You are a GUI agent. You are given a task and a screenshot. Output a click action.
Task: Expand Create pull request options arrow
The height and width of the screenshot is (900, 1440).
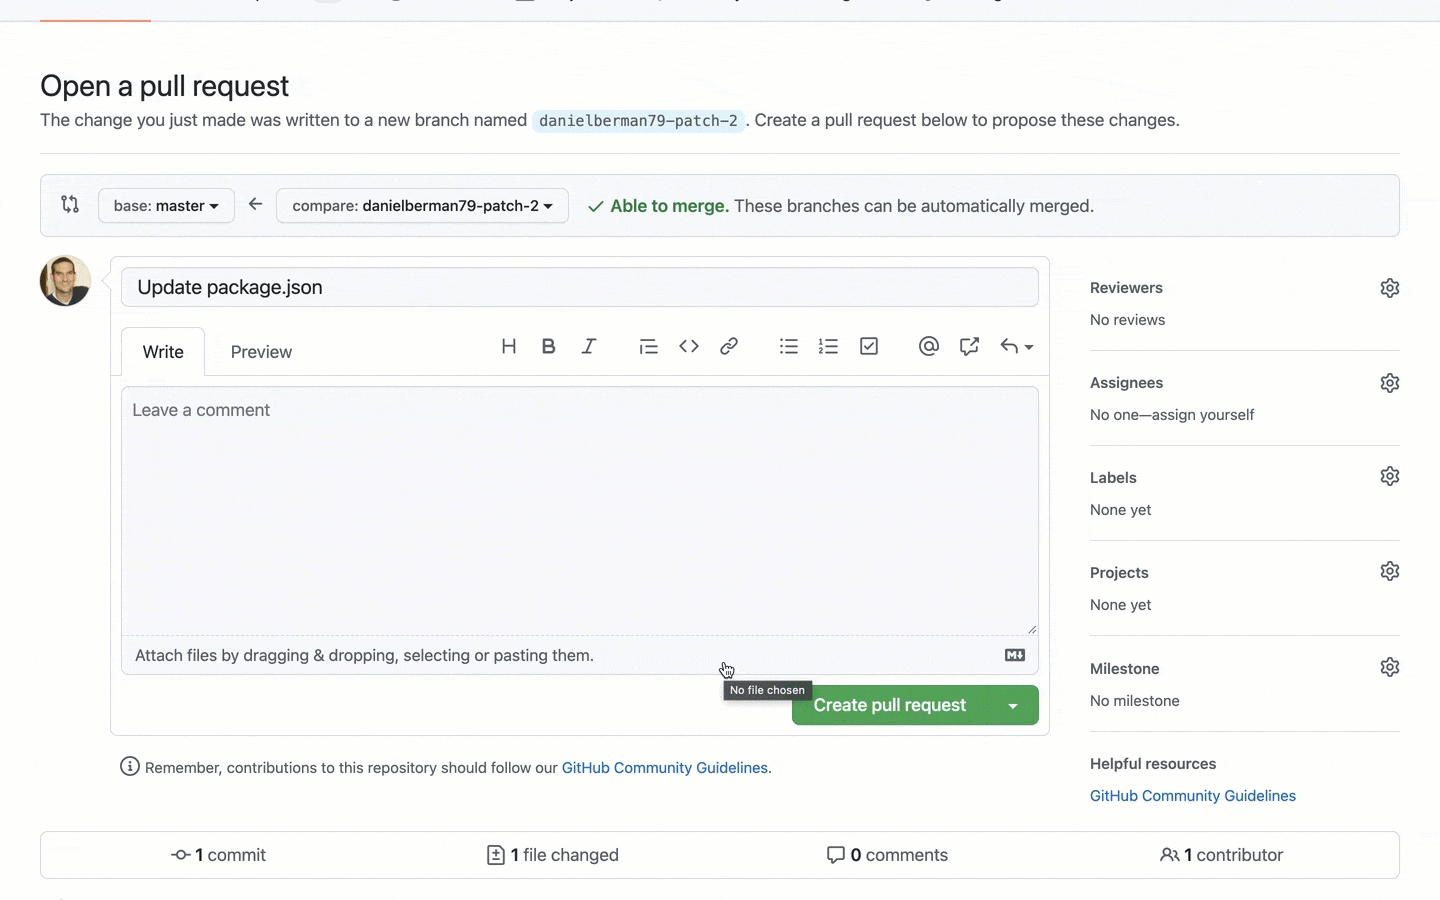pos(1013,706)
